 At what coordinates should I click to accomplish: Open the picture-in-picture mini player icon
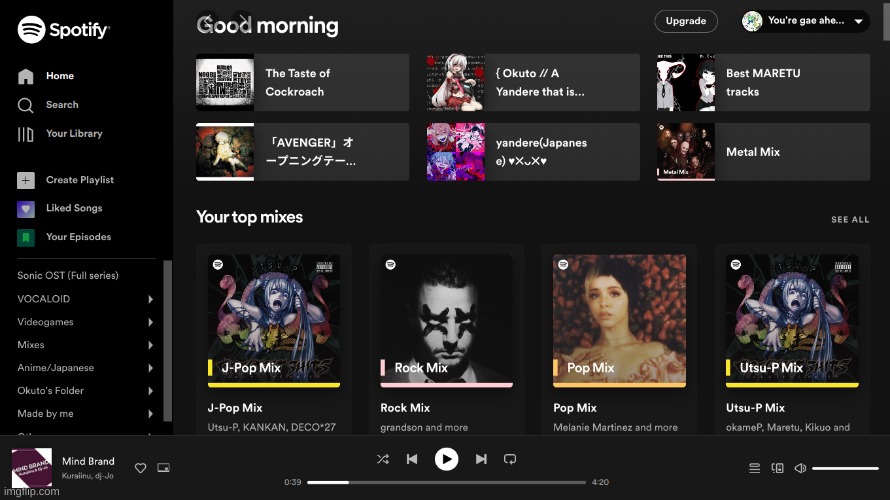(x=163, y=468)
